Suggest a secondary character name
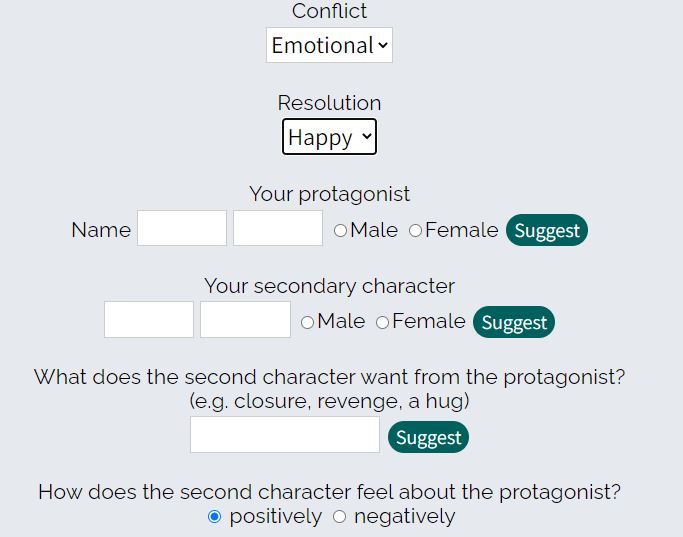 coord(514,322)
